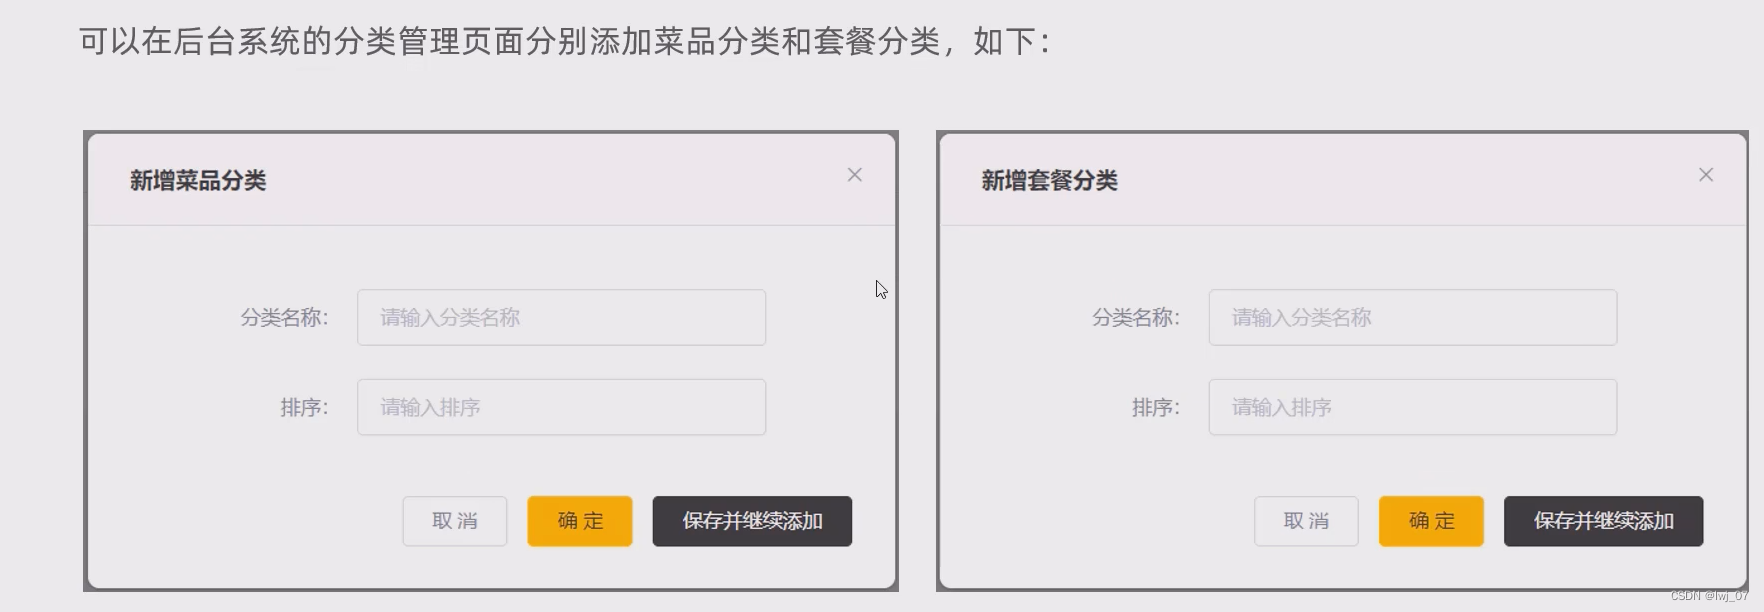Screen dimensions: 1764x612
Task: Click the 分类名称 label in 新增菜品分类 dialog
Action: [284, 318]
